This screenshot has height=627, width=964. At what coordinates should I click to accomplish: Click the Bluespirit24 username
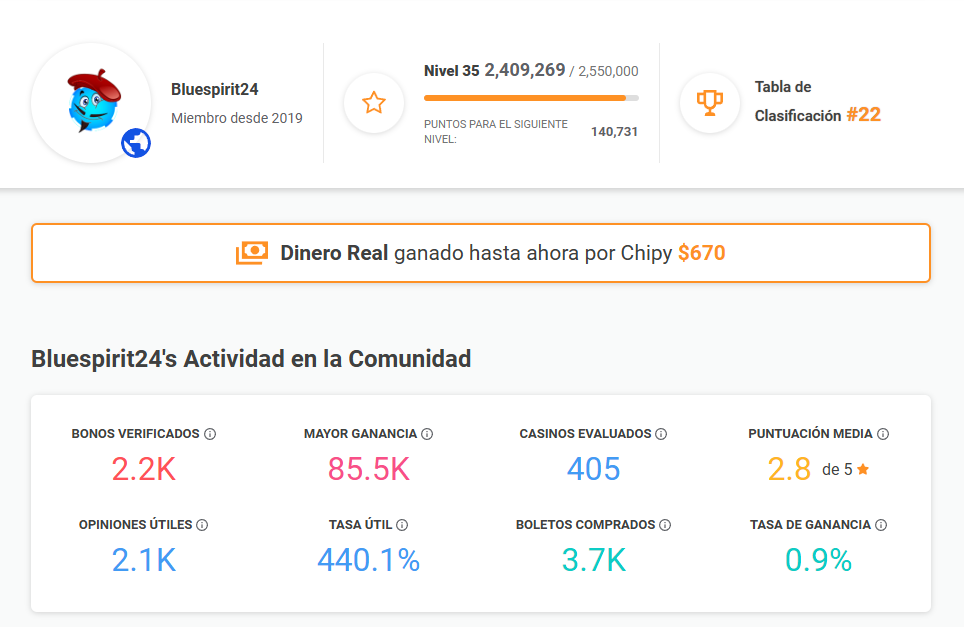[212, 89]
